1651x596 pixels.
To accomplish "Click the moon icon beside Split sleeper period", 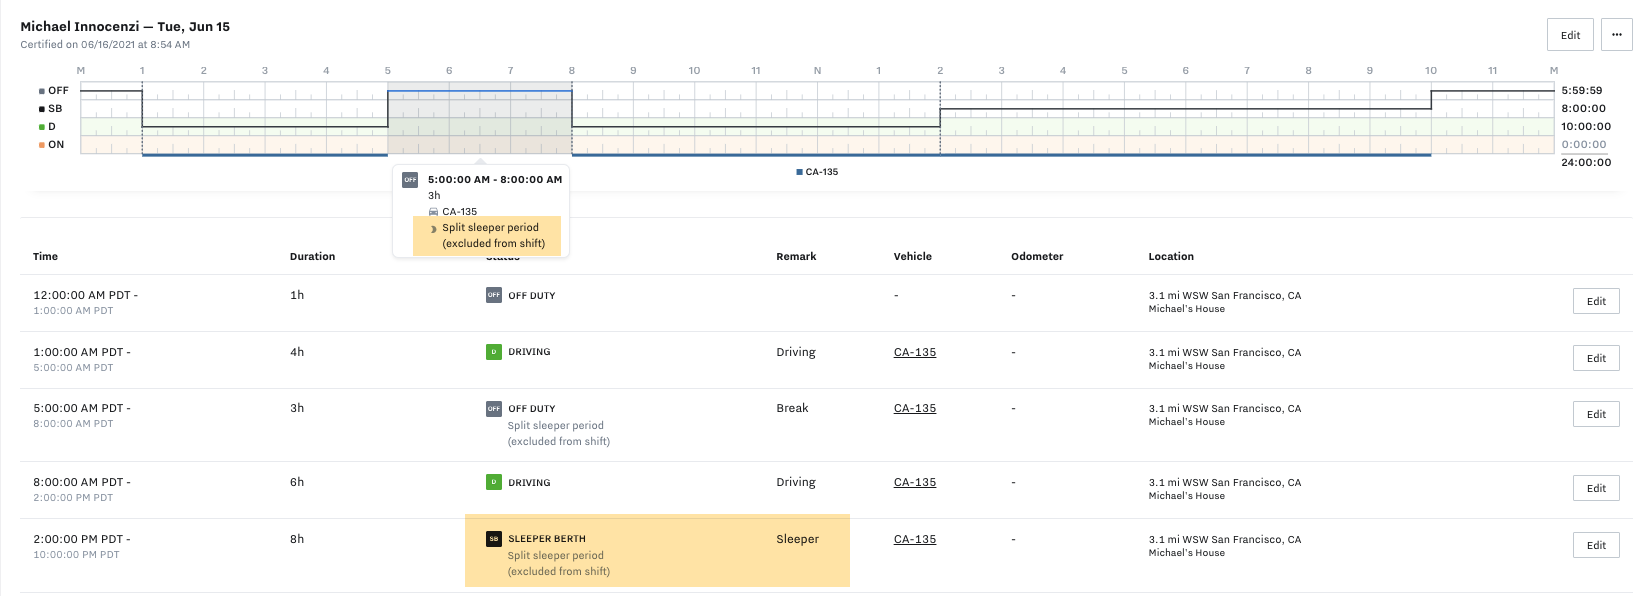I will point(433,229).
